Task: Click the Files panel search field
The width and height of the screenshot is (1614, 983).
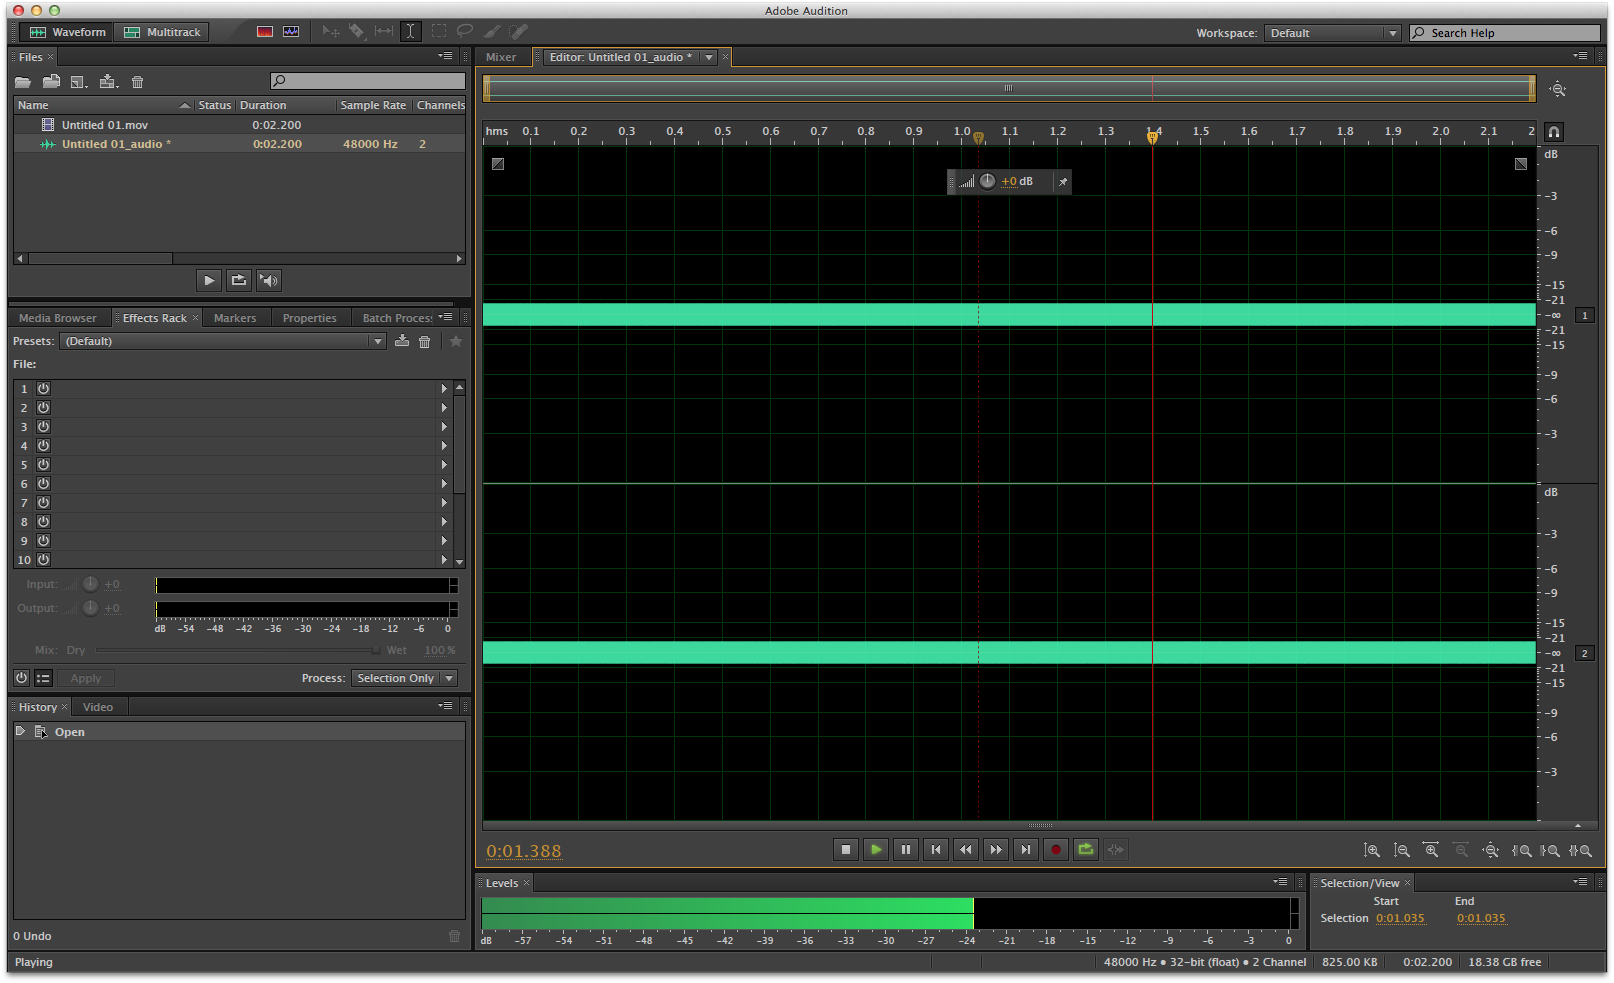Action: tap(368, 81)
